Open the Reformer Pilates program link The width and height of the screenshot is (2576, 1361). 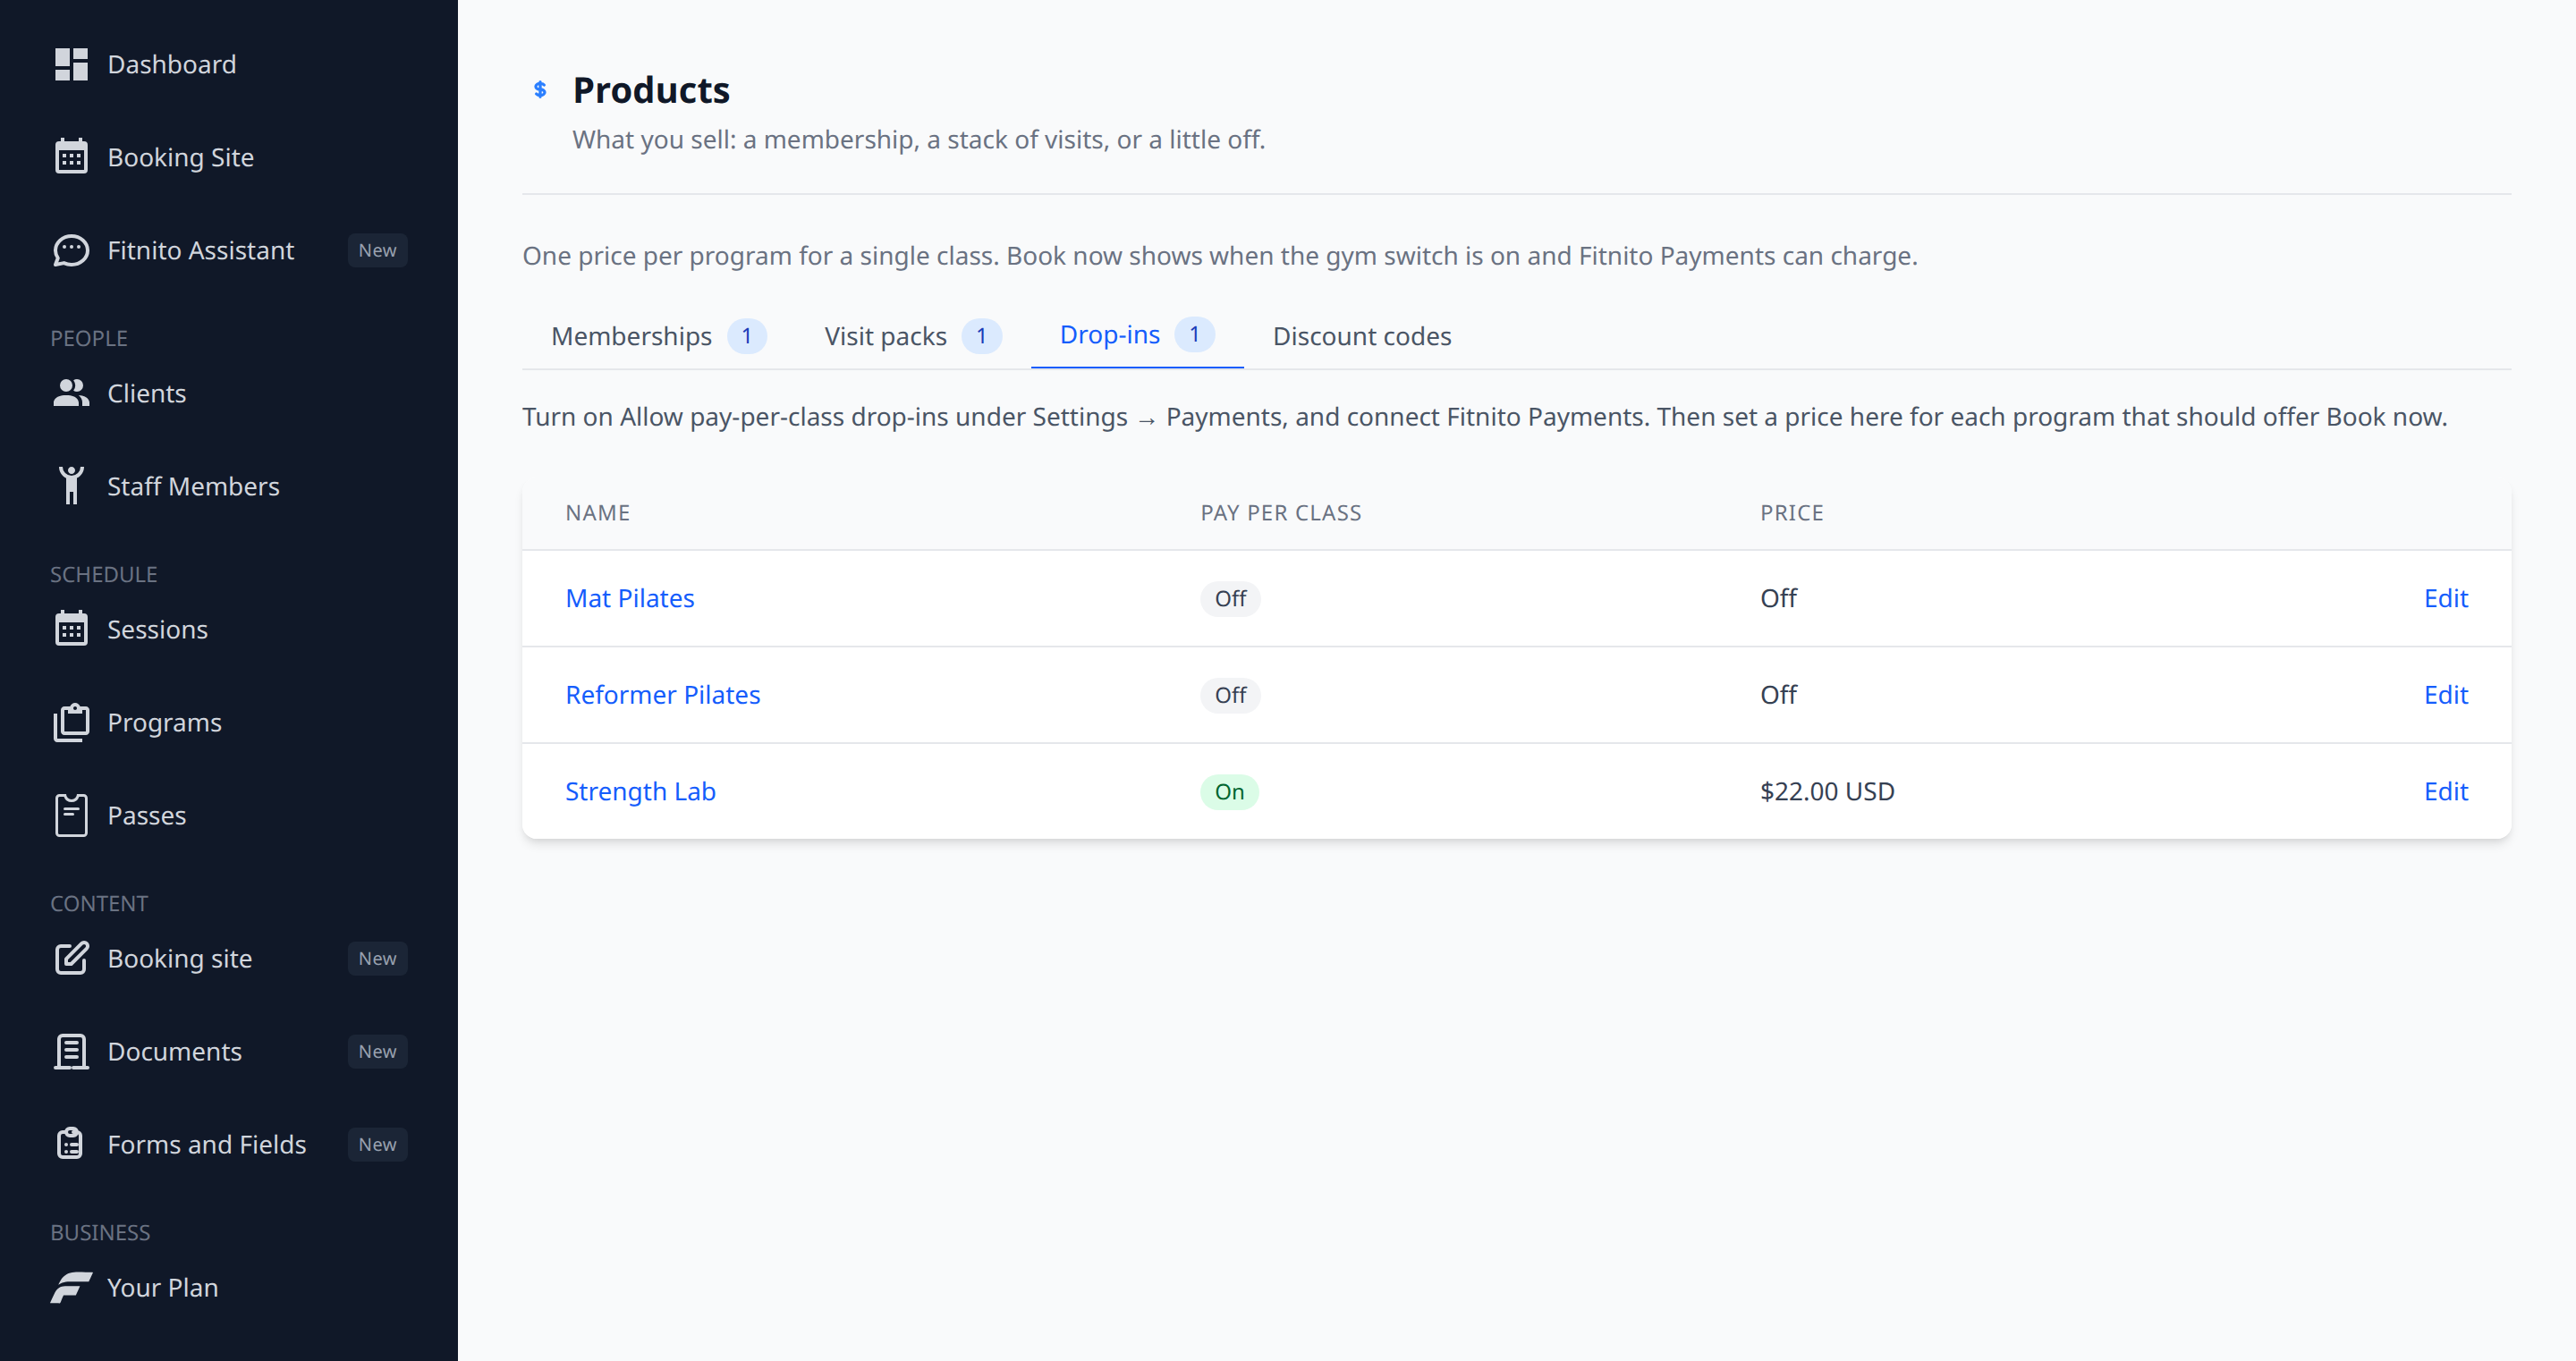662,695
